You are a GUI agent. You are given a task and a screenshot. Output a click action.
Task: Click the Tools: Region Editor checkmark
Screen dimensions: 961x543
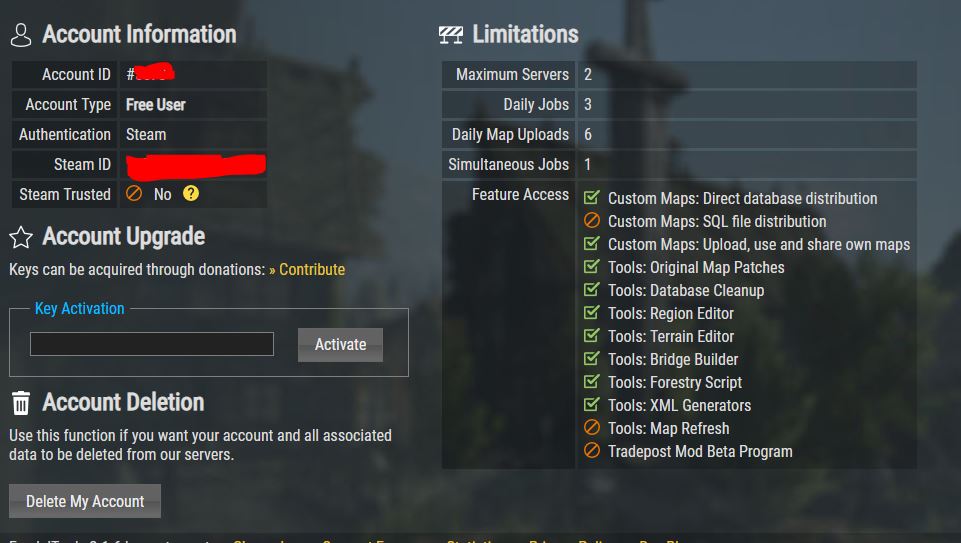click(x=591, y=313)
